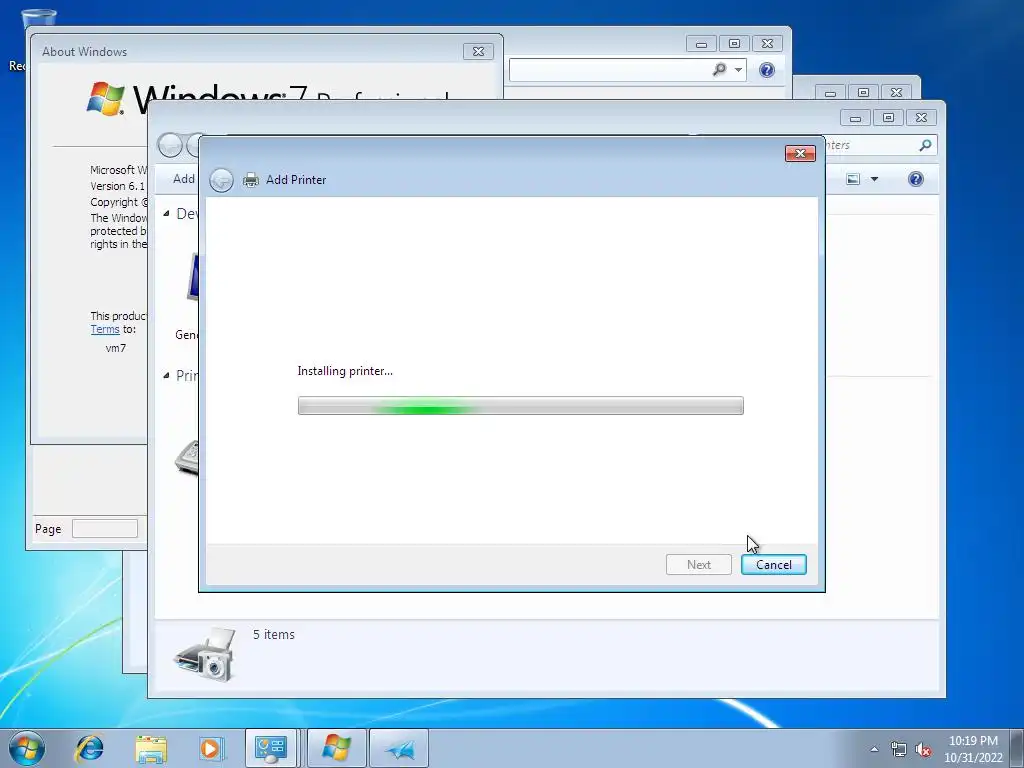1024x768 pixels.
Task: Minimize the Devices and Printers window
Action: tap(855, 118)
